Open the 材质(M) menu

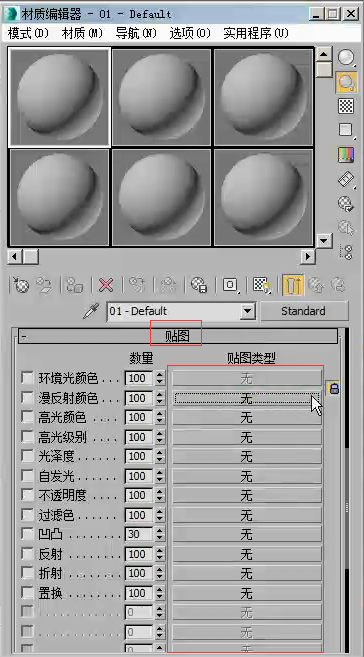[x=83, y=33]
